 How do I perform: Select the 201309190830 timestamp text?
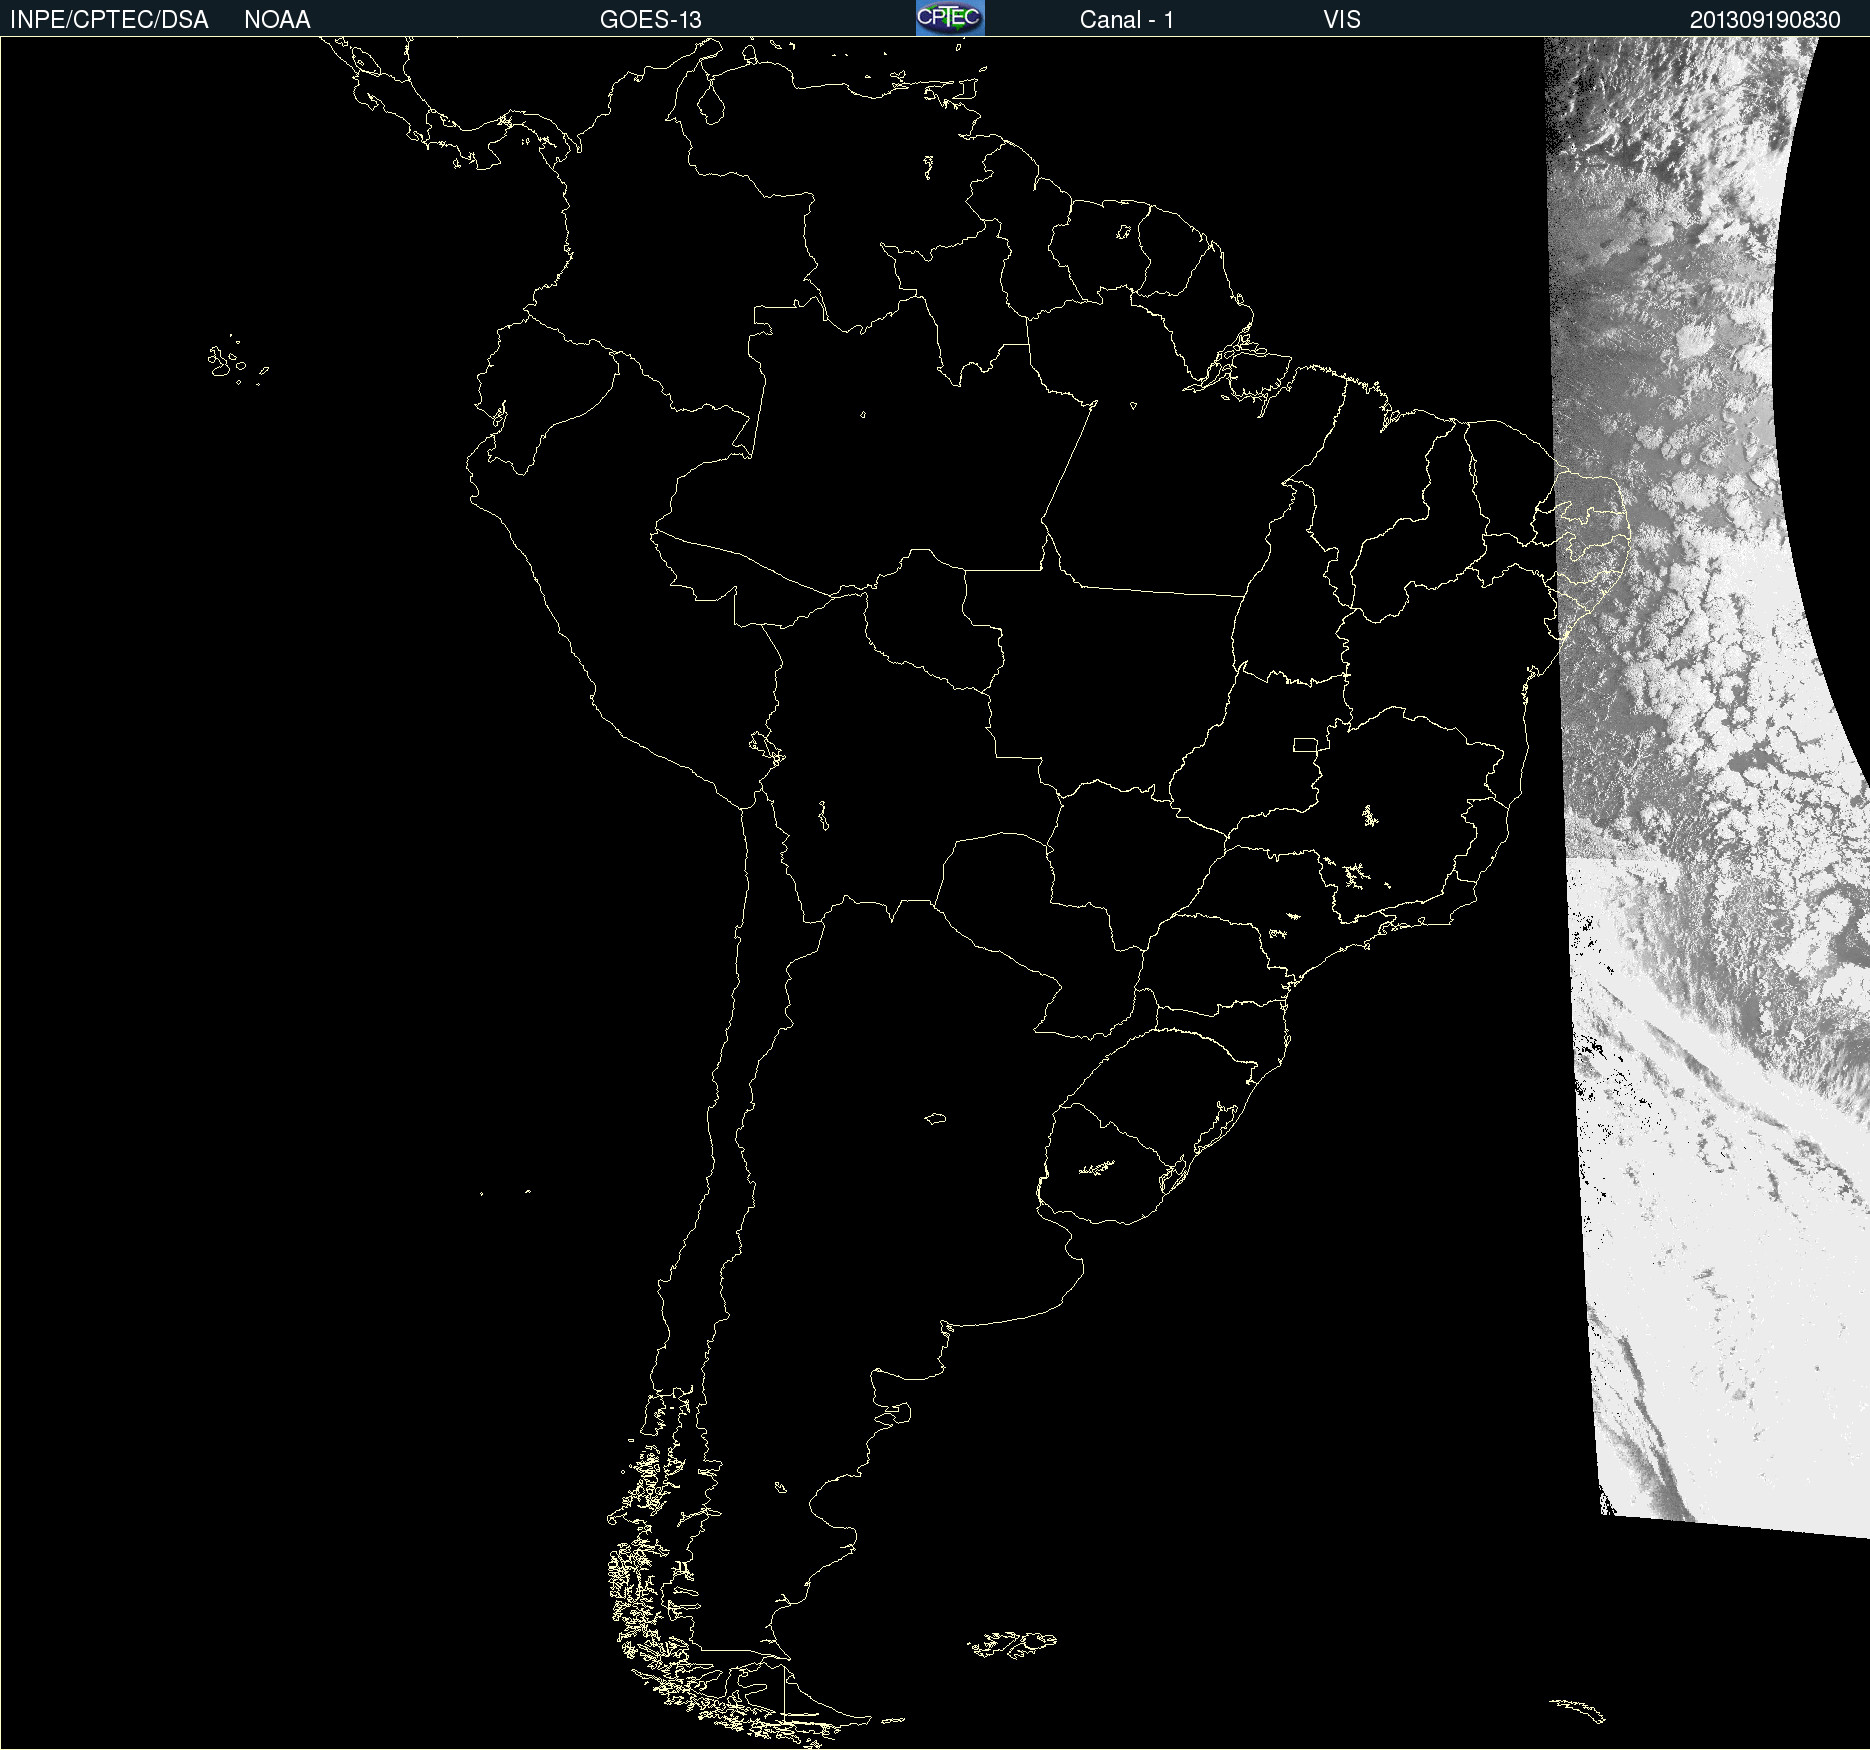[x=1764, y=20]
